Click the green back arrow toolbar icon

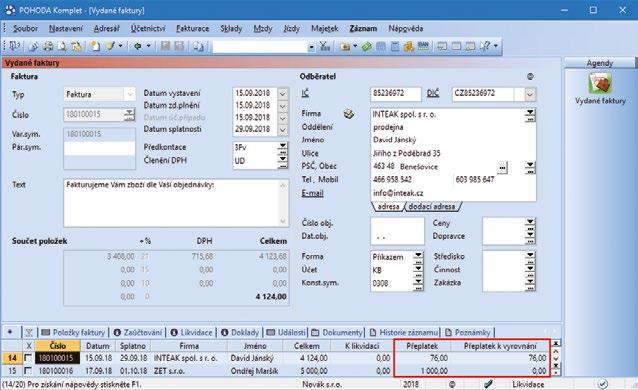tap(138, 46)
